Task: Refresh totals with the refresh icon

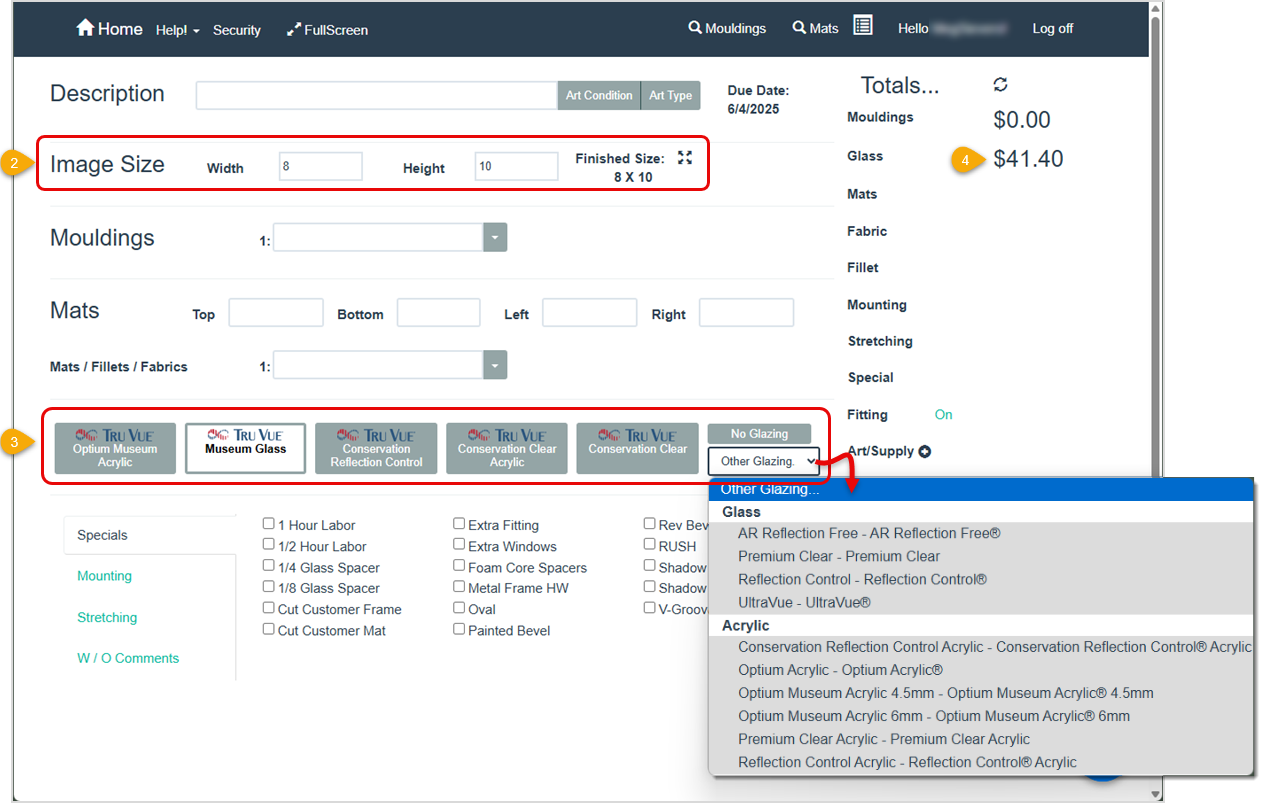Action: point(1000,85)
